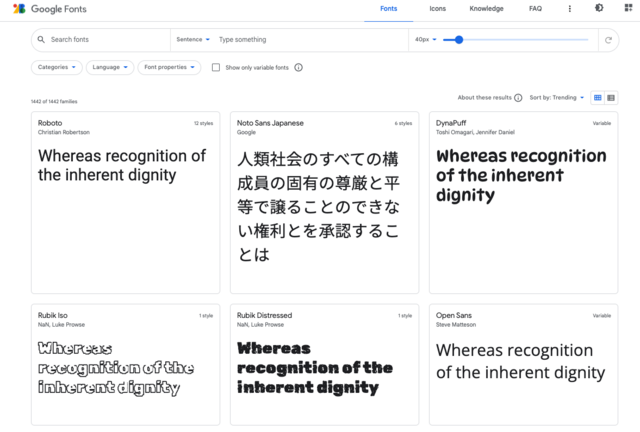Screen dimensions: 640x432
Task: Show variable fonts info icon
Action: pyautogui.click(x=298, y=67)
